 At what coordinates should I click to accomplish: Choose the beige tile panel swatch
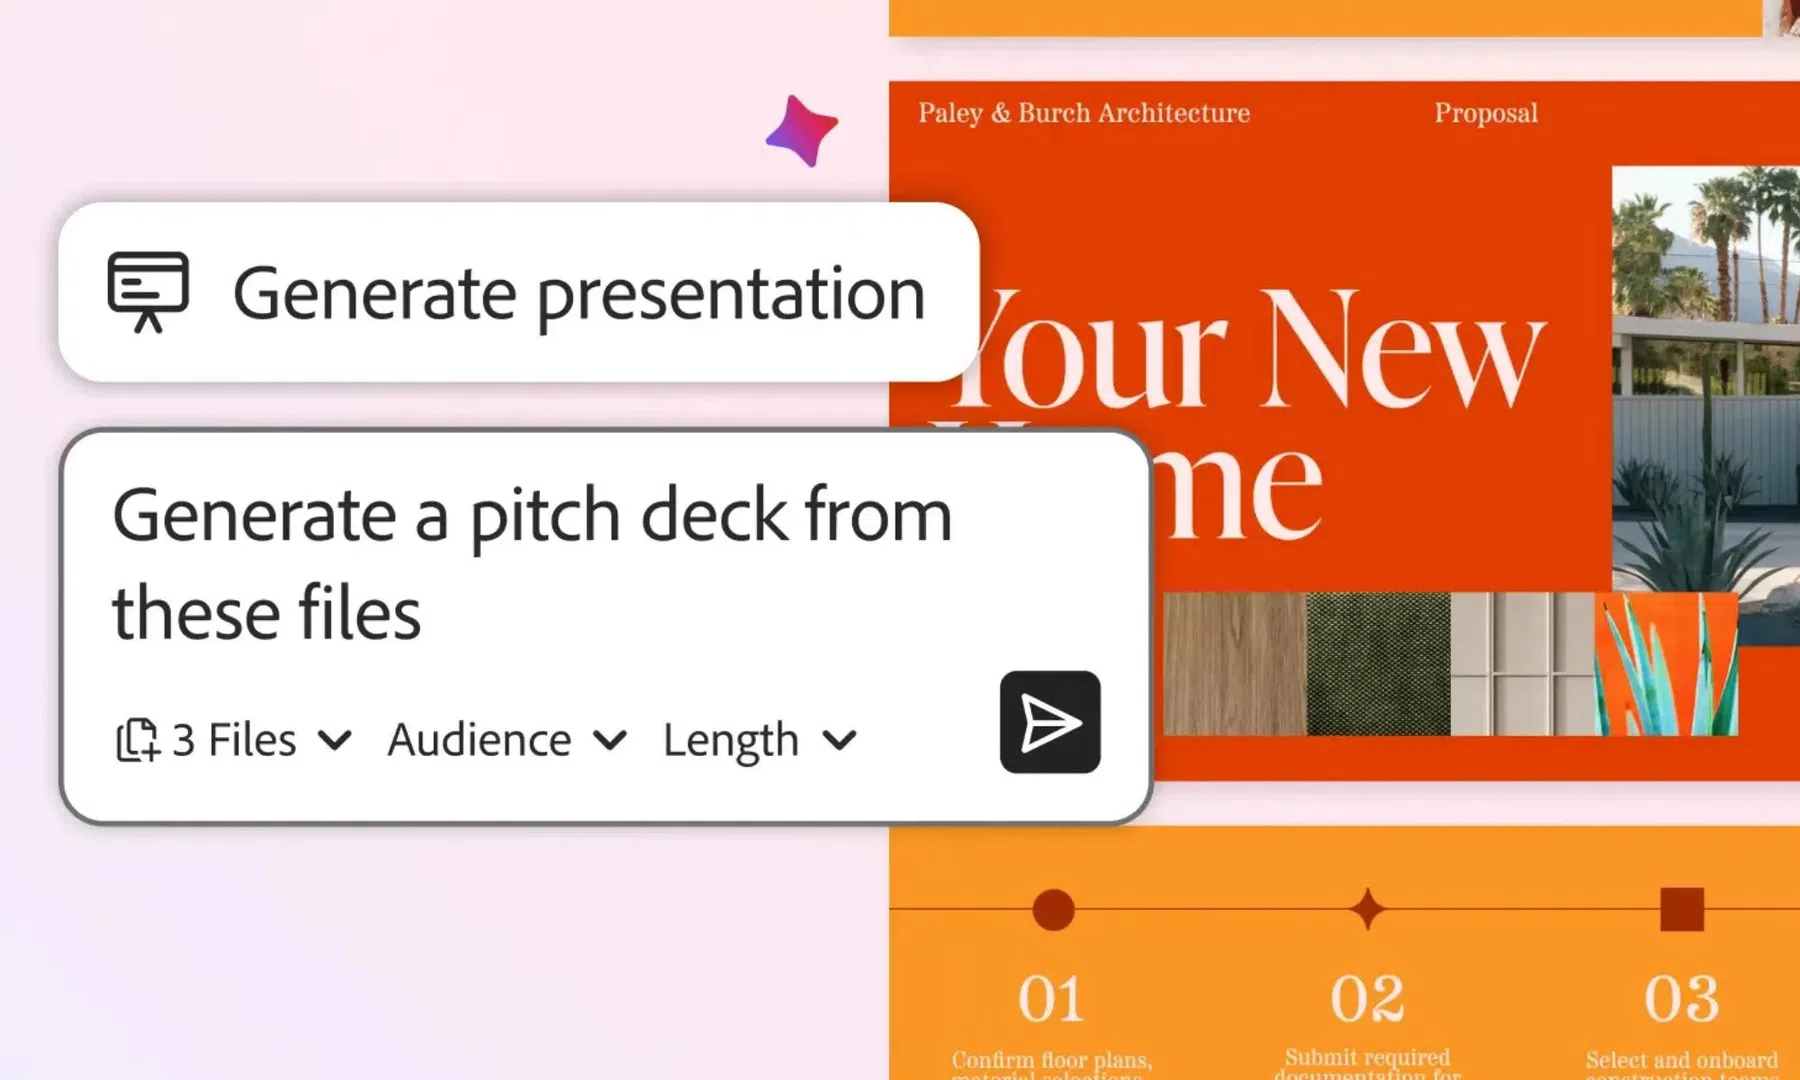click(x=1521, y=664)
